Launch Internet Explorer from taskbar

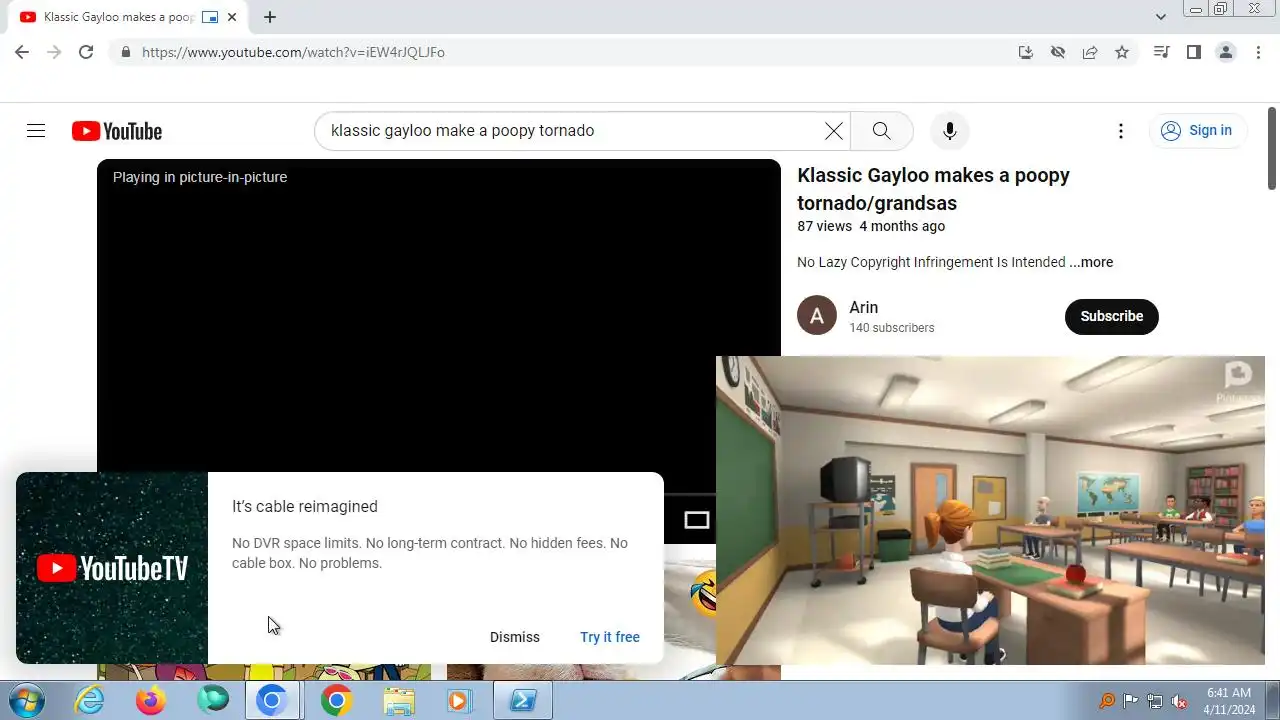pyautogui.click(x=90, y=701)
